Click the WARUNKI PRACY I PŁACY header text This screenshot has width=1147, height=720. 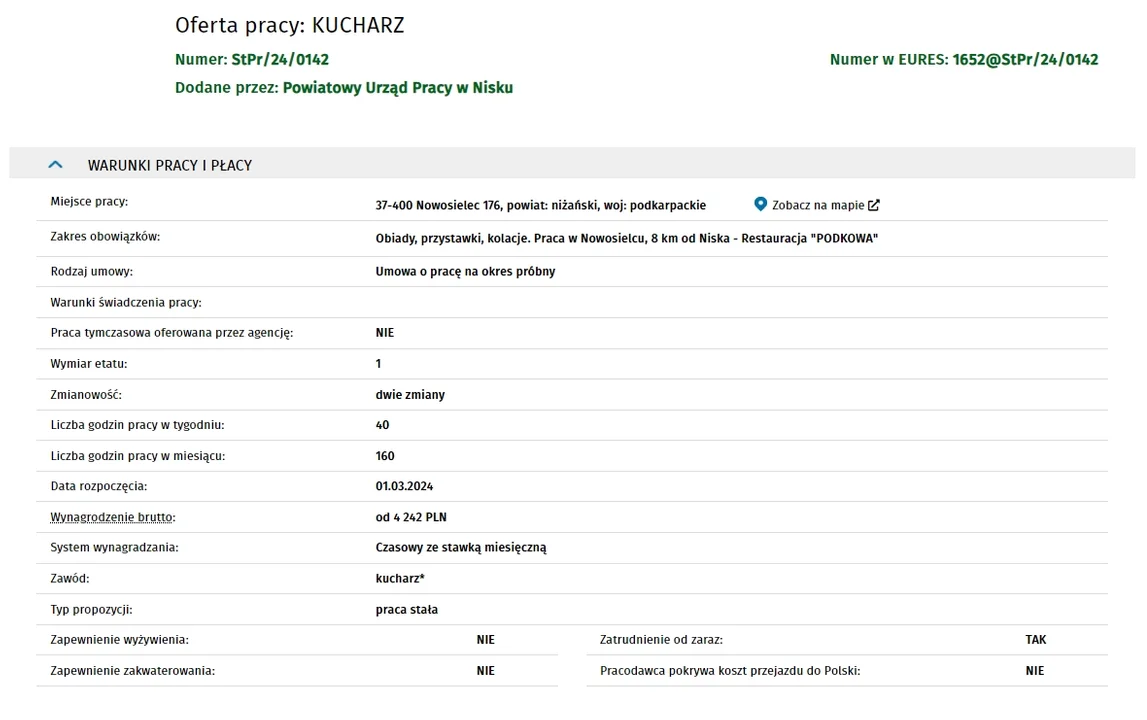tap(170, 166)
